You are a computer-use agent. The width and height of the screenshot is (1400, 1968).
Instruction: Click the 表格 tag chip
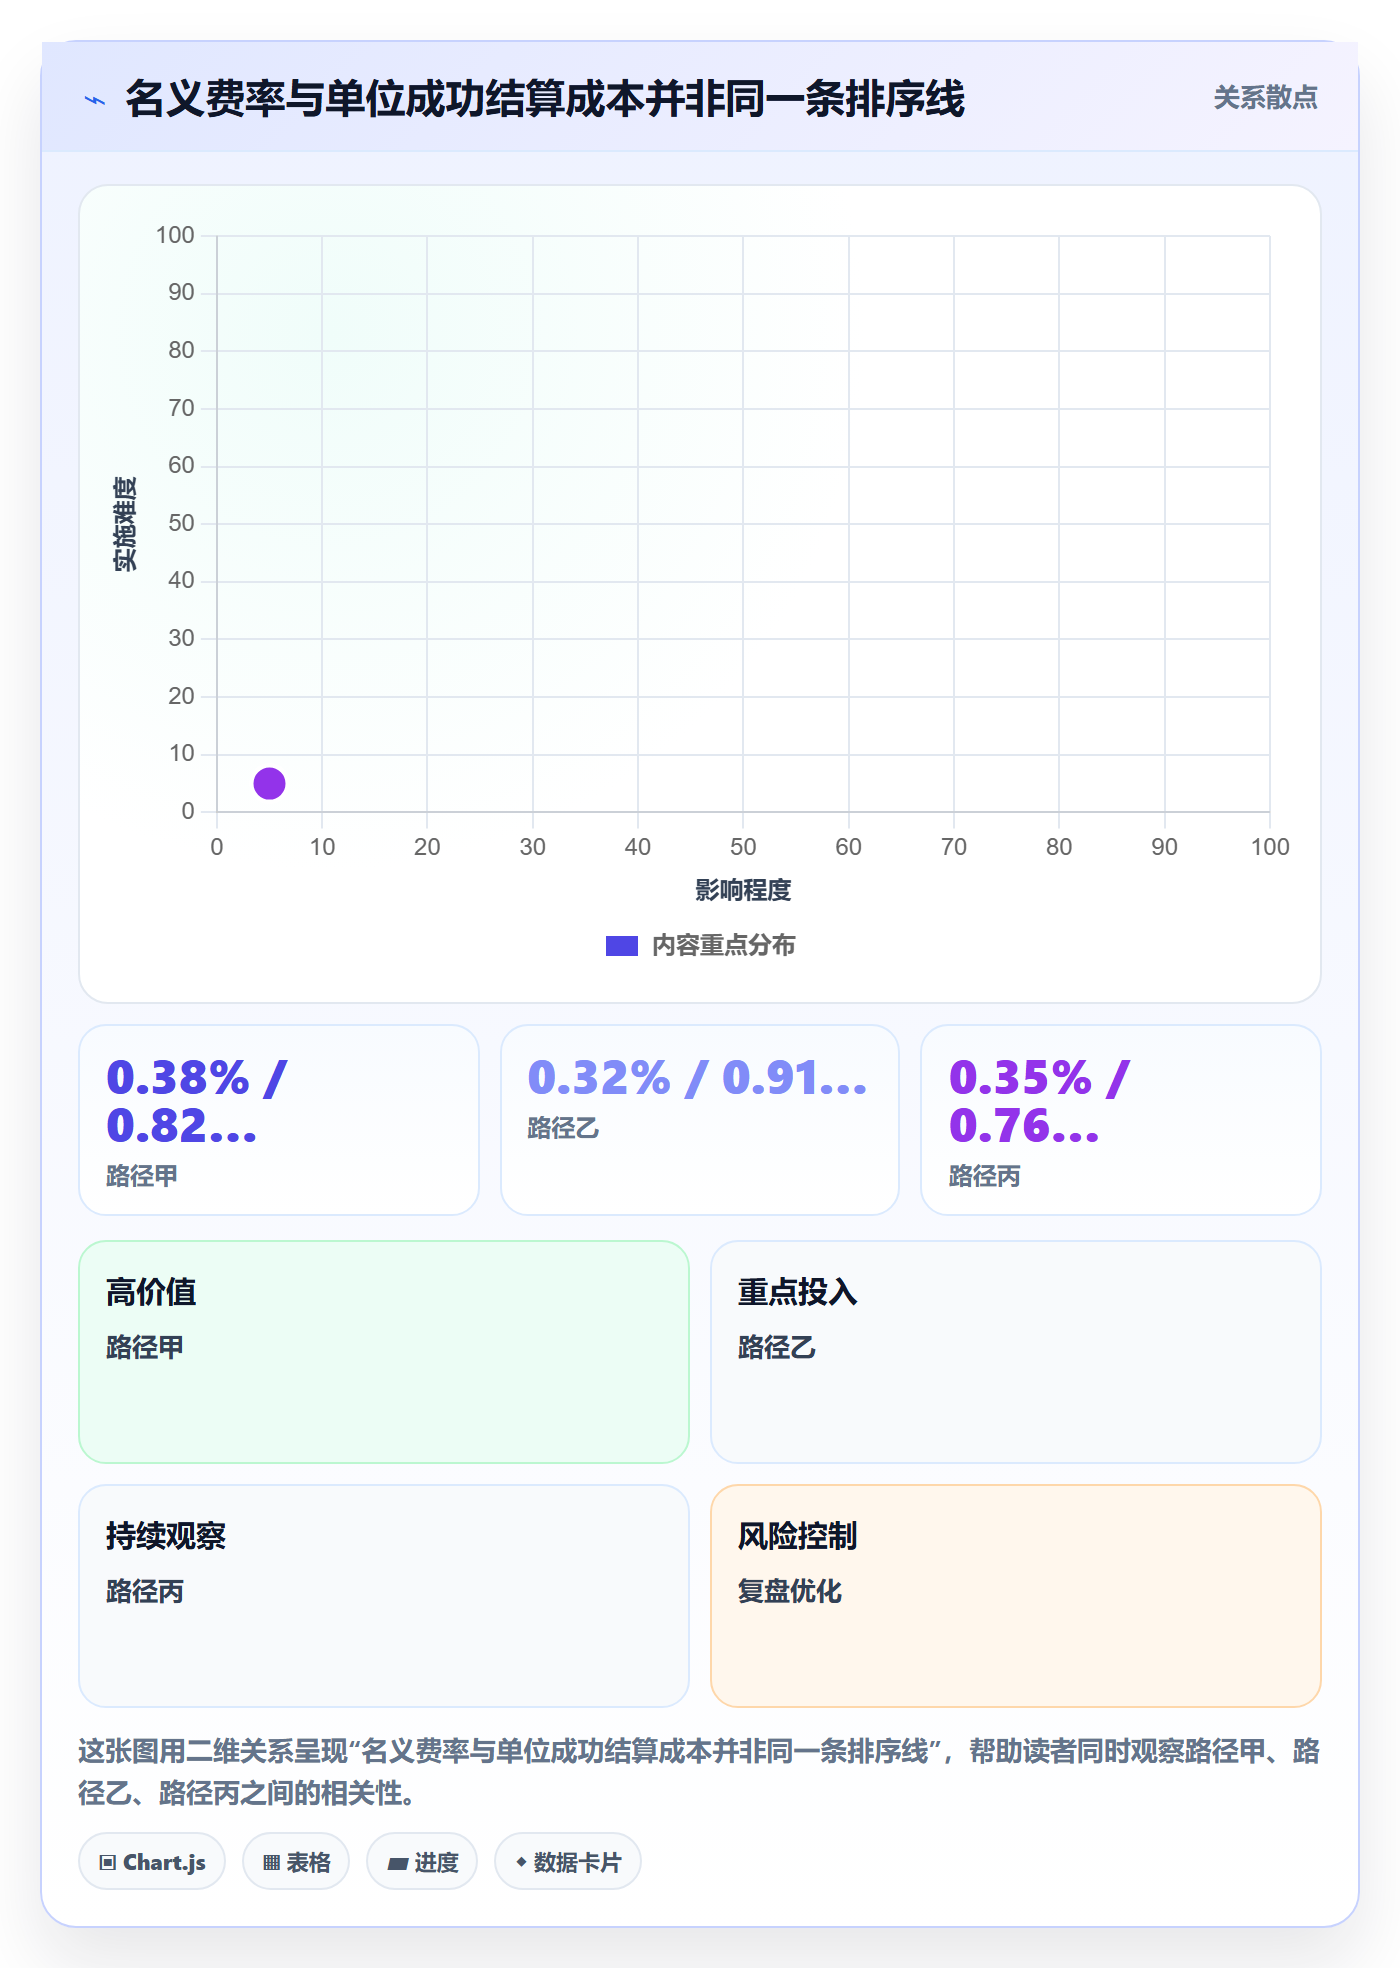click(296, 1862)
